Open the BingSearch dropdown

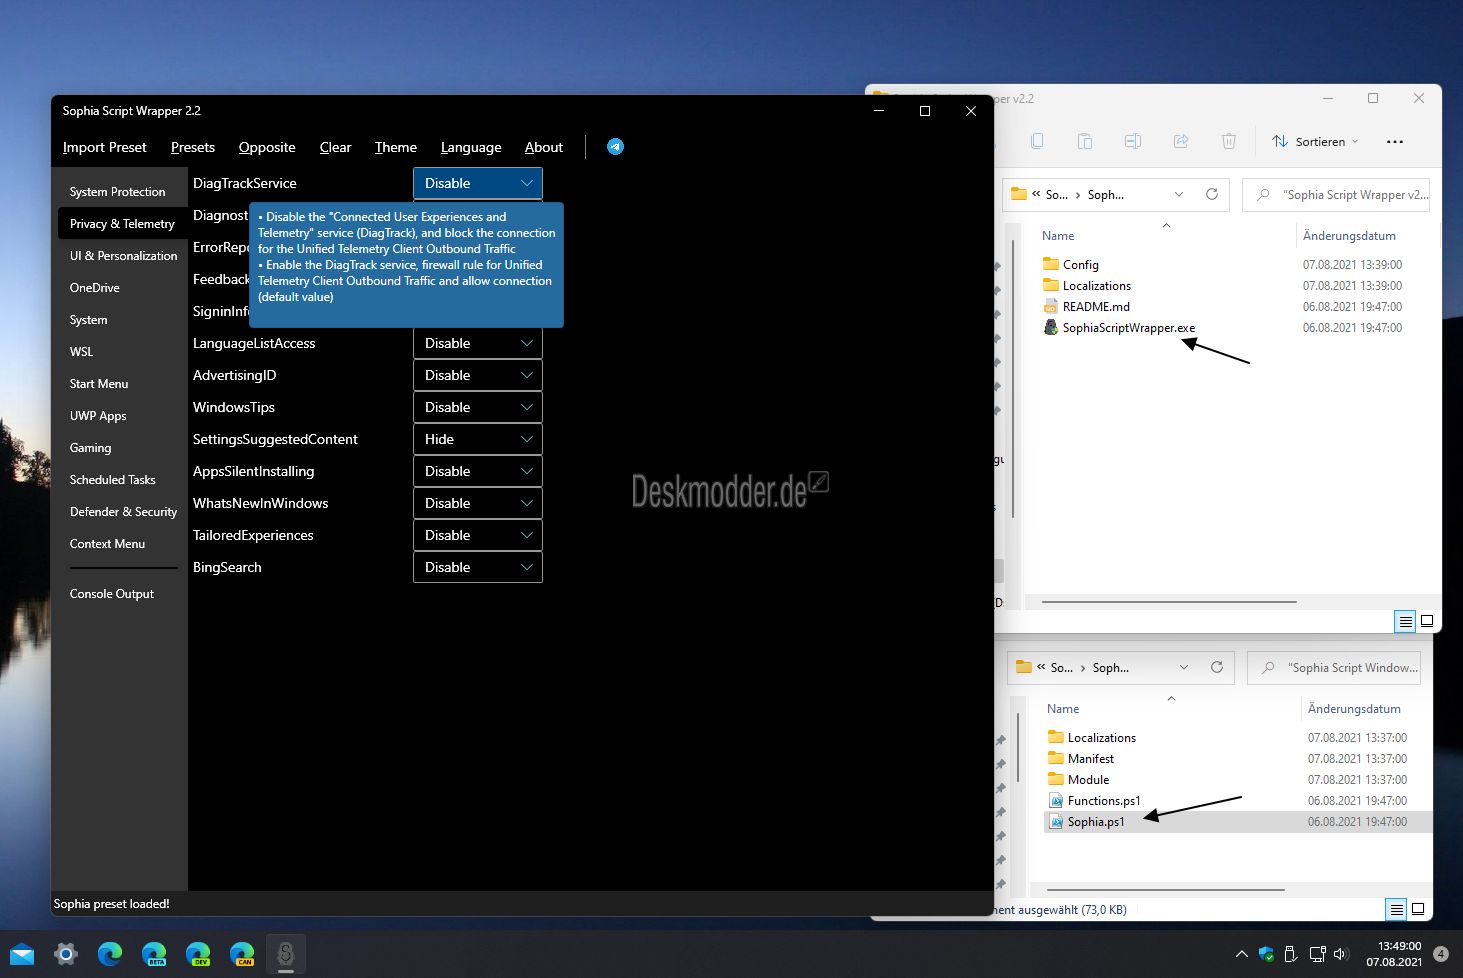tap(478, 567)
